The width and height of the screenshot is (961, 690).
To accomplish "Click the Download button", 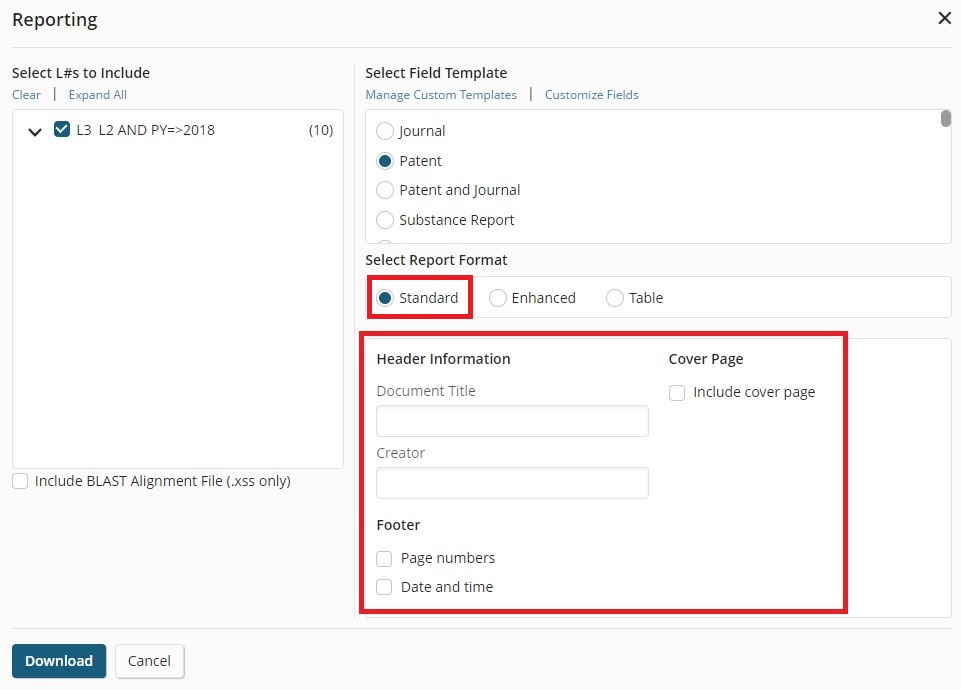I will point(59,661).
